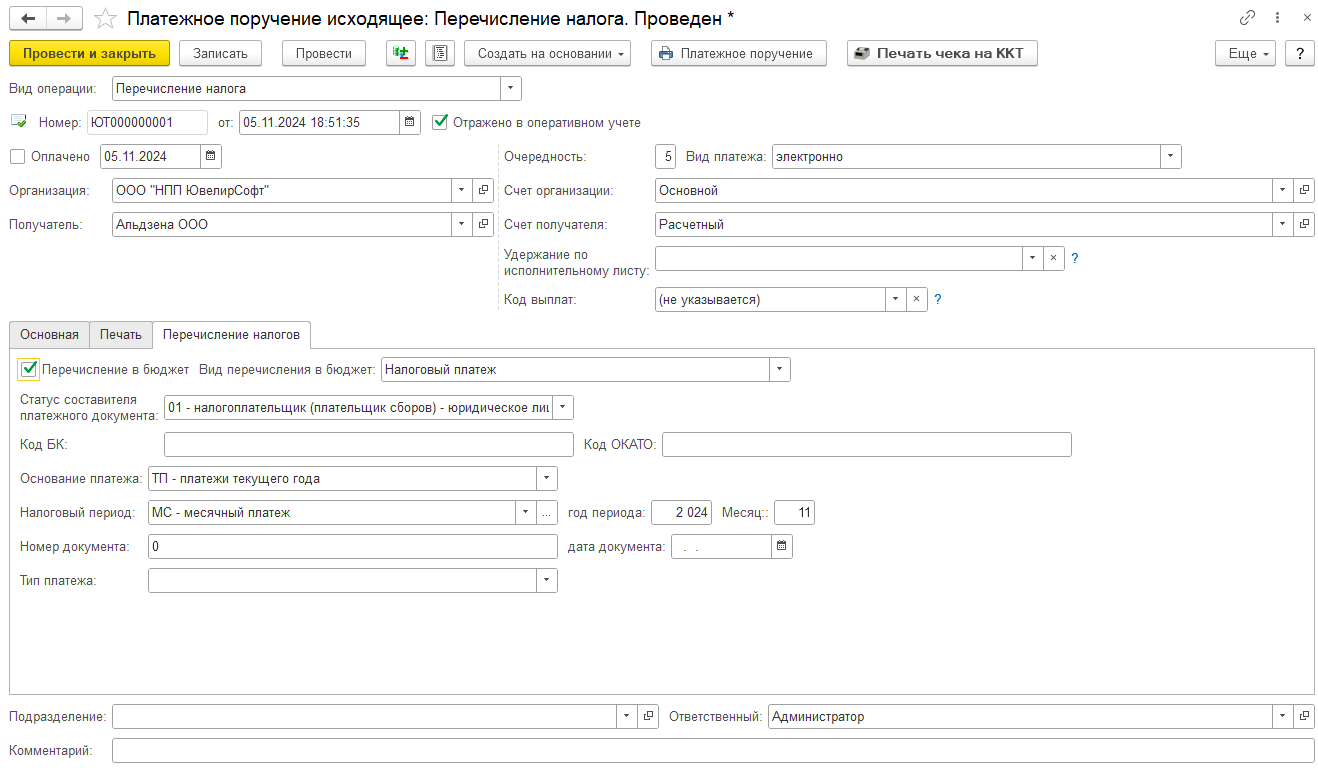
Task: Expand Вид перечисления в бюджет dropdown
Action: [780, 369]
